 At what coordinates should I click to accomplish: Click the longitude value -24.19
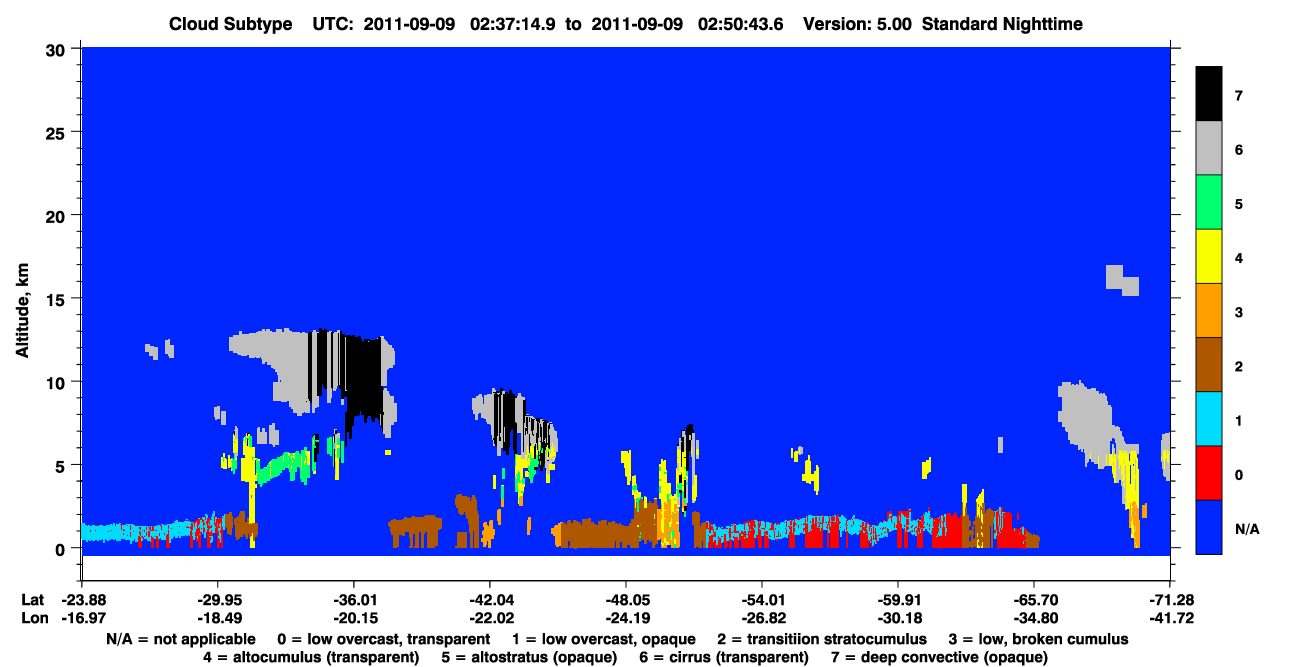625,617
